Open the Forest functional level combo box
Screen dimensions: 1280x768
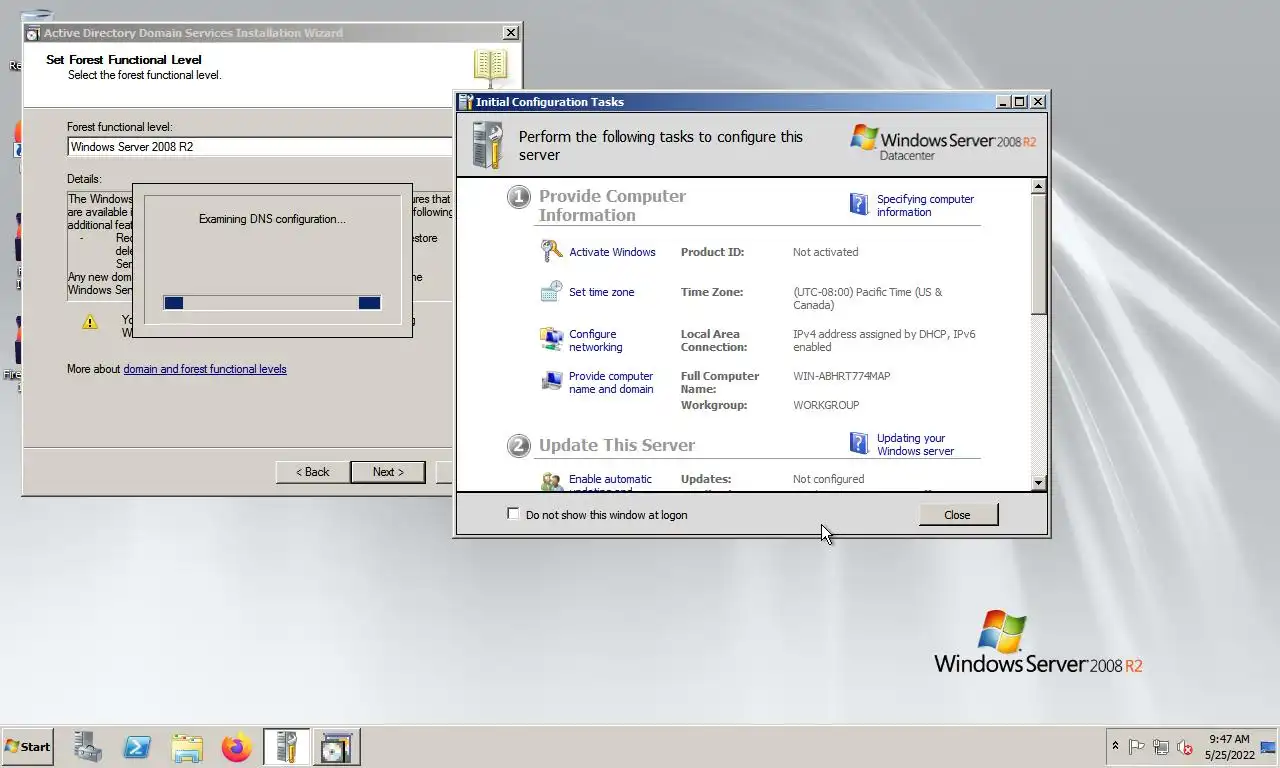(261, 147)
